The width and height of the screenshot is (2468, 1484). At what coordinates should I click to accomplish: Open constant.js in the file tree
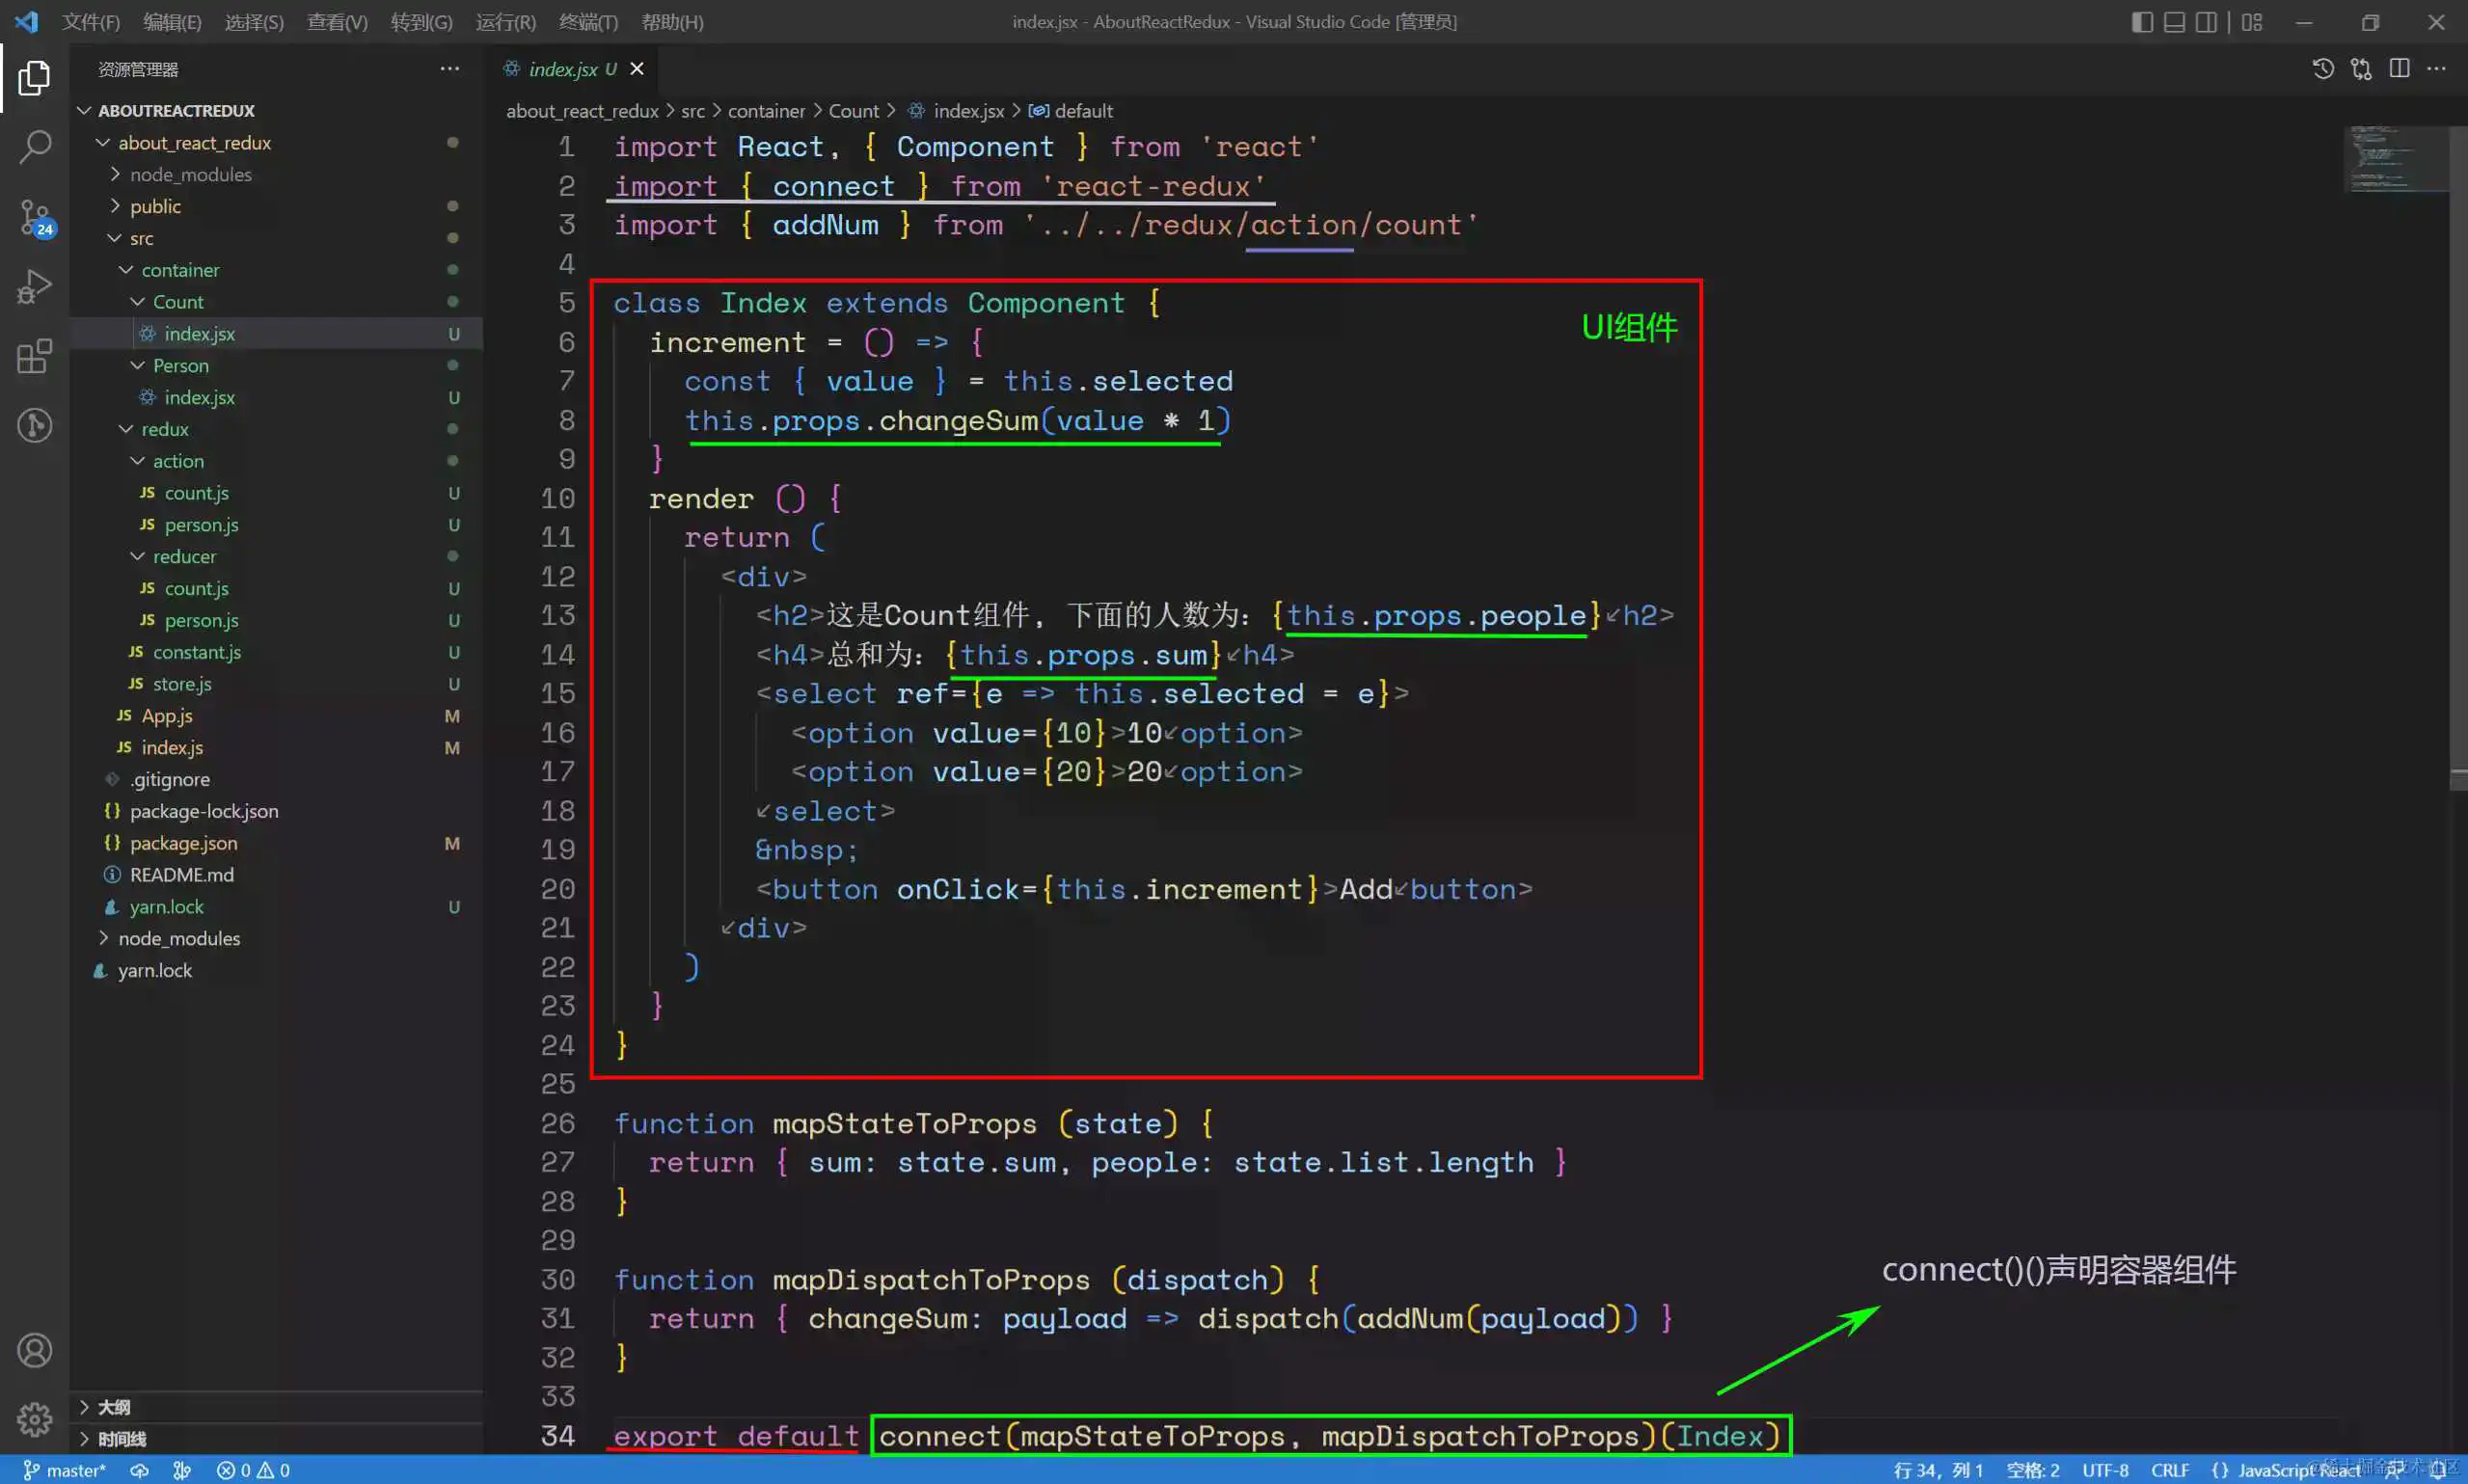(196, 652)
